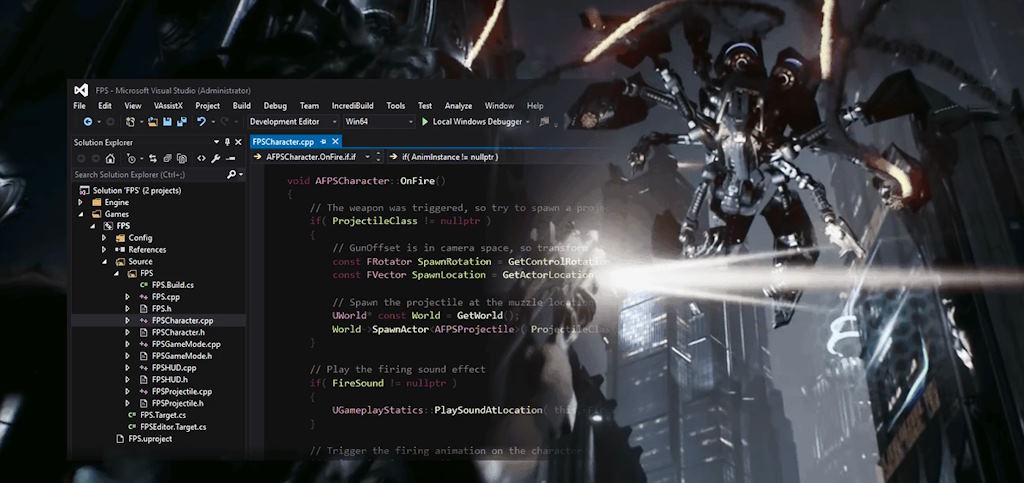
Task: Click Preview Selected Items icon
Action: pyautogui.click(x=231, y=159)
